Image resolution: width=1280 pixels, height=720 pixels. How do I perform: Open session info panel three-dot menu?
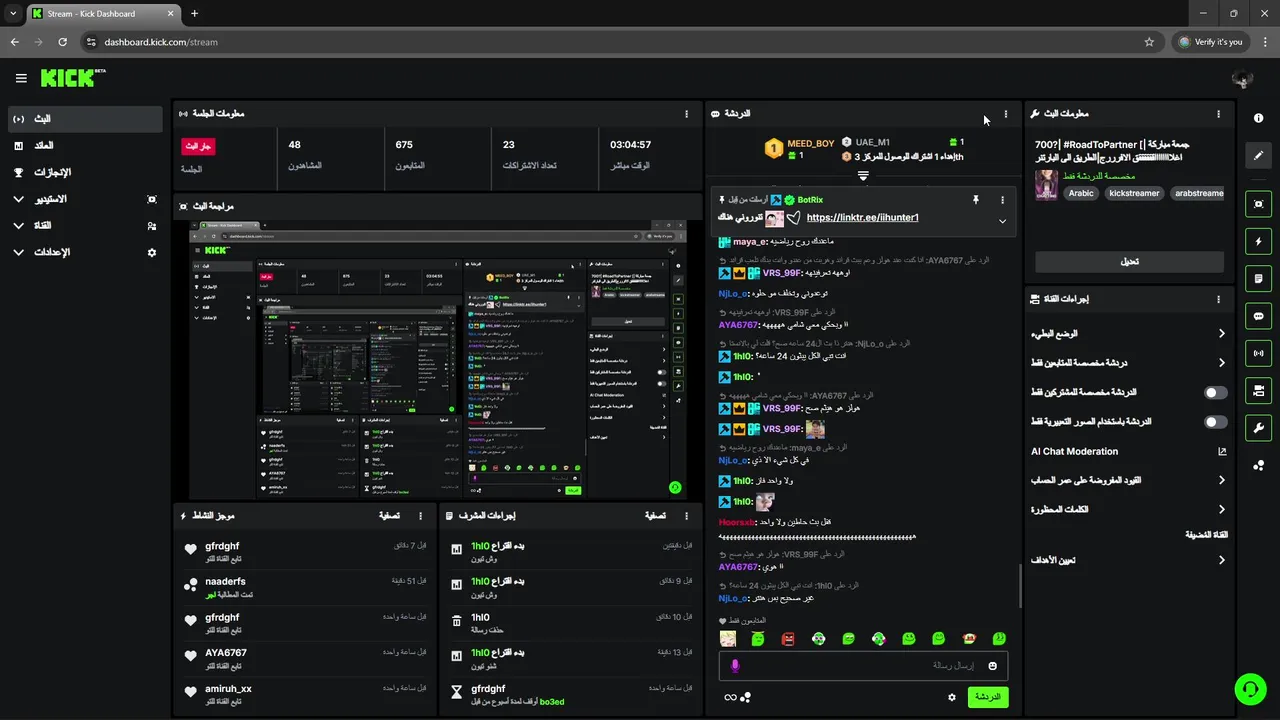pyautogui.click(x=686, y=114)
